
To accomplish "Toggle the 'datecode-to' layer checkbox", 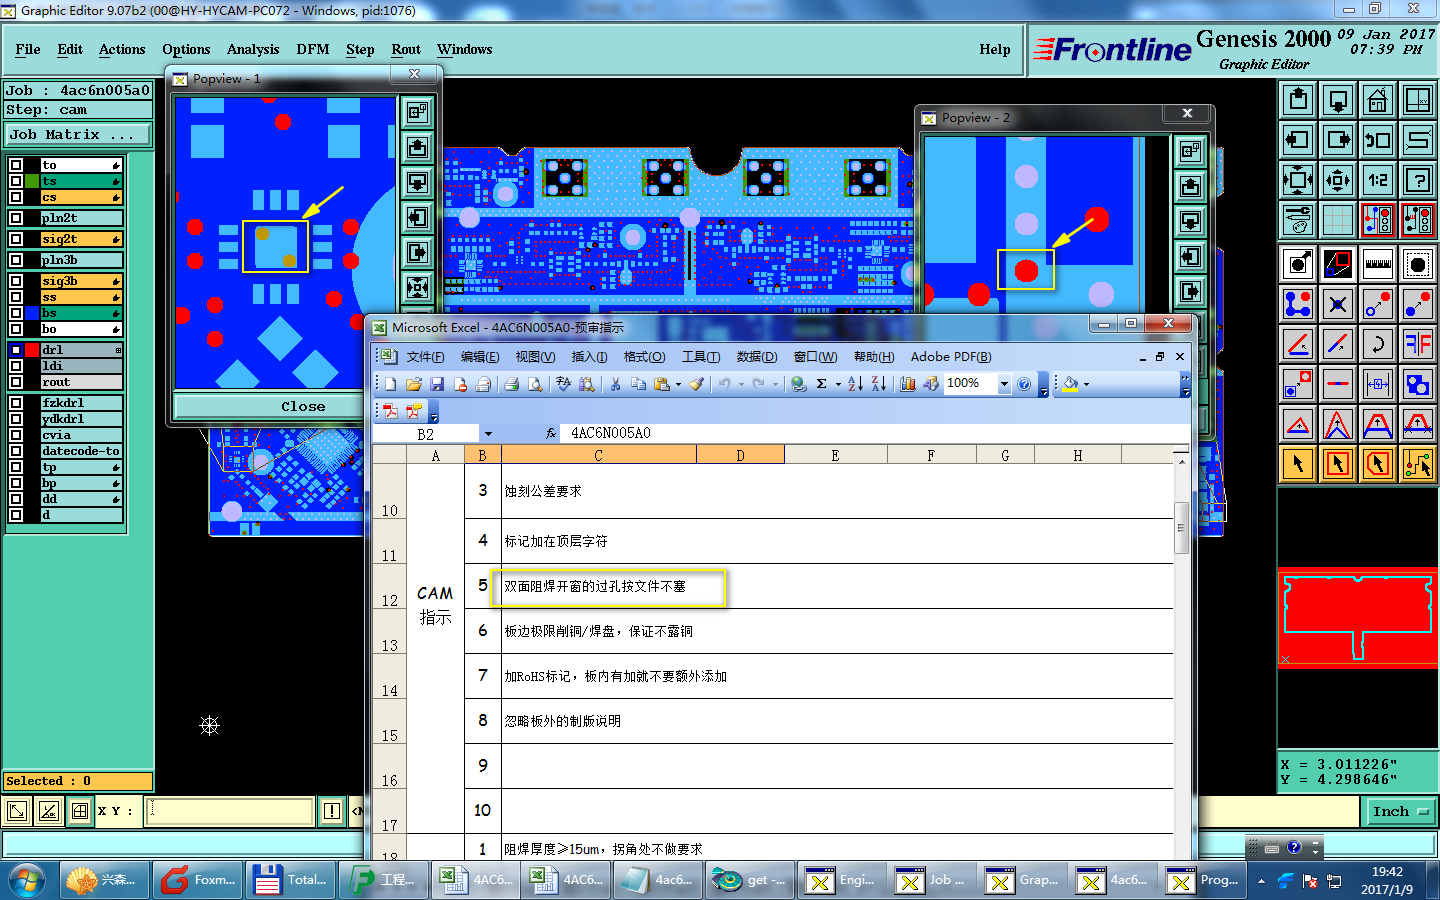I will pos(16,451).
